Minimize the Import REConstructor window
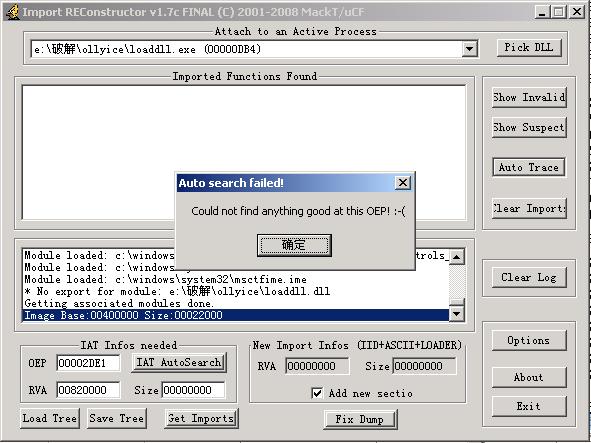Image resolution: width=591 pixels, height=443 pixels. coord(542,12)
